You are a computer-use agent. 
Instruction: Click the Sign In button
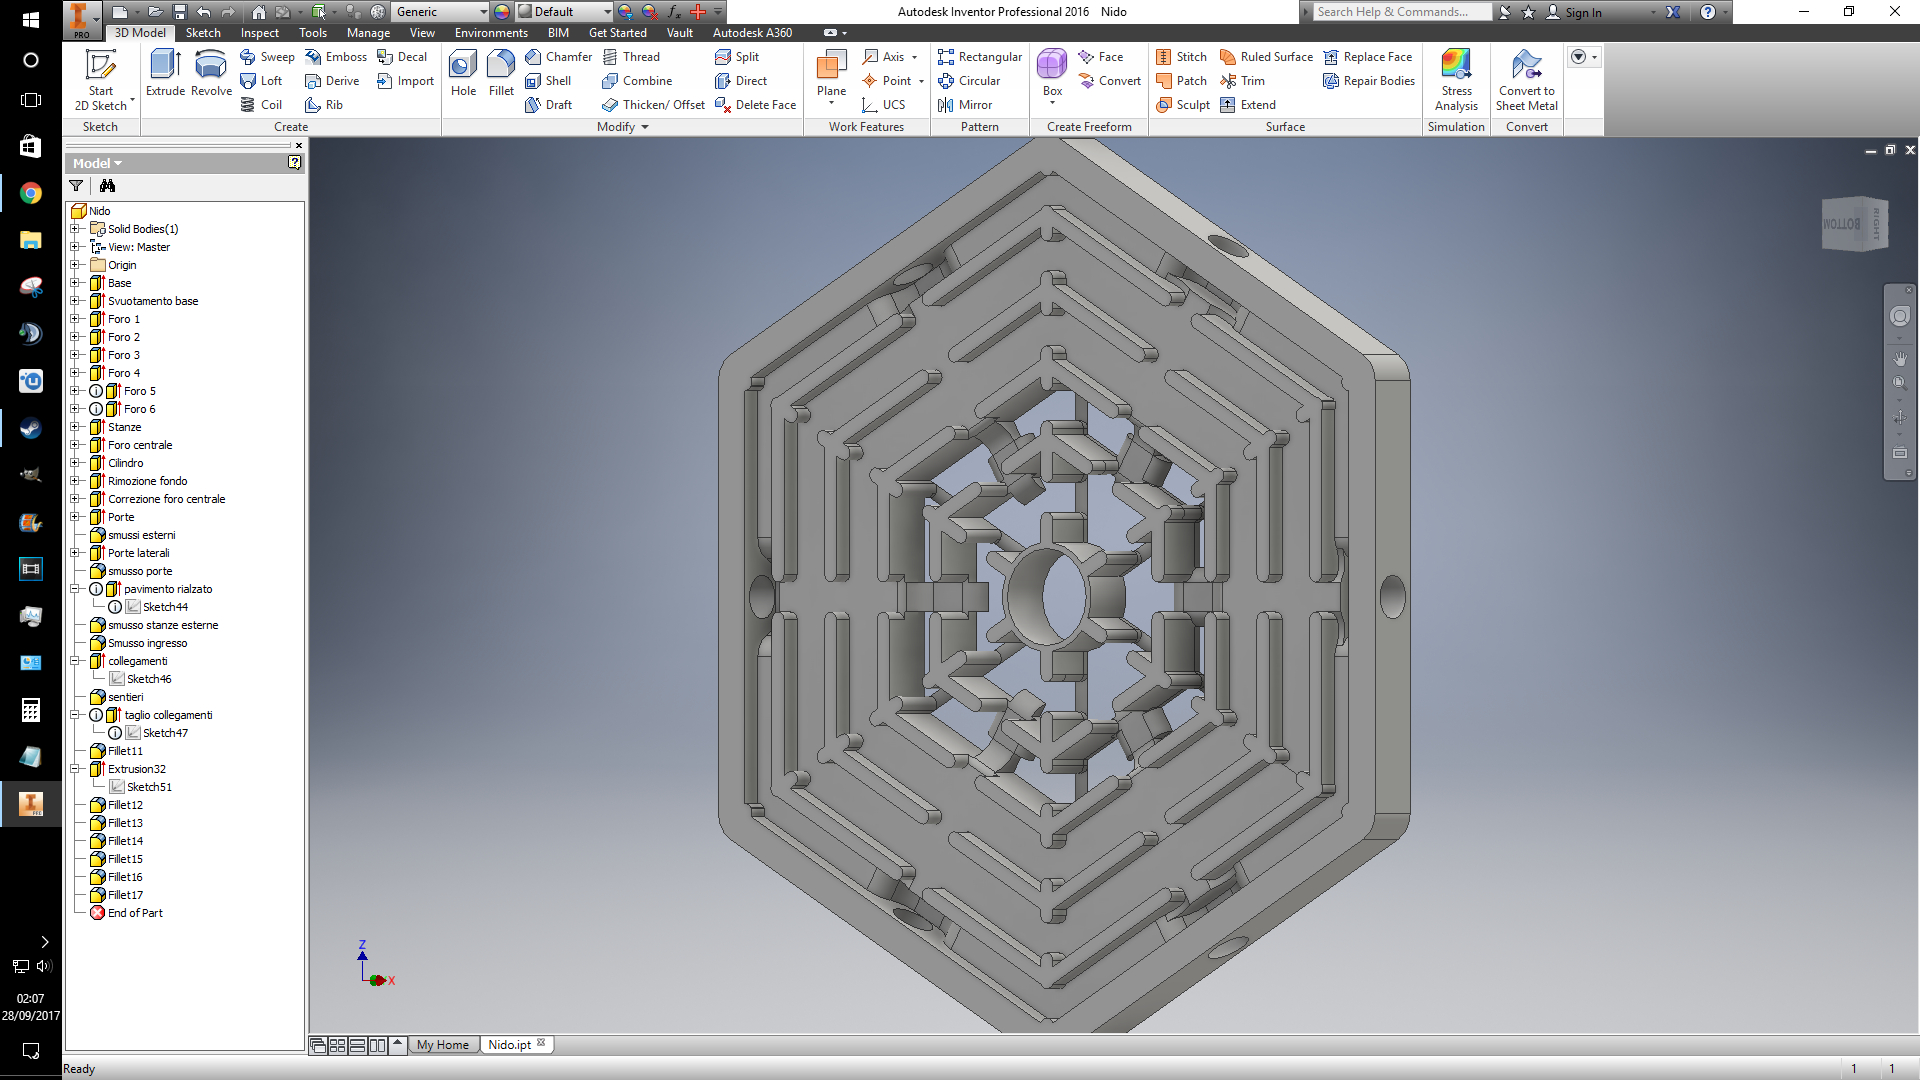tap(1582, 12)
